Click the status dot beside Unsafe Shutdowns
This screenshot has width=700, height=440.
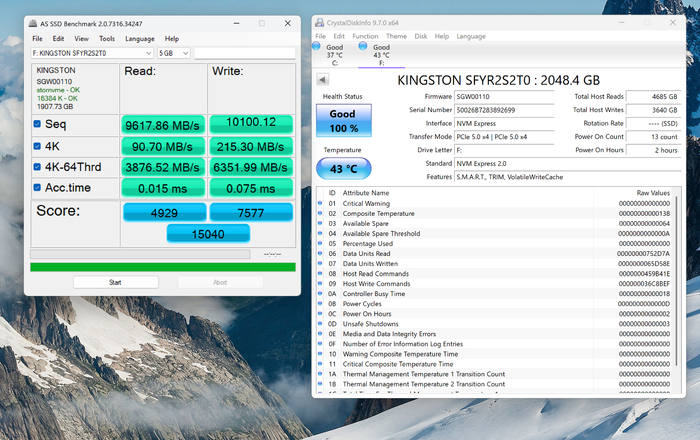tap(320, 324)
